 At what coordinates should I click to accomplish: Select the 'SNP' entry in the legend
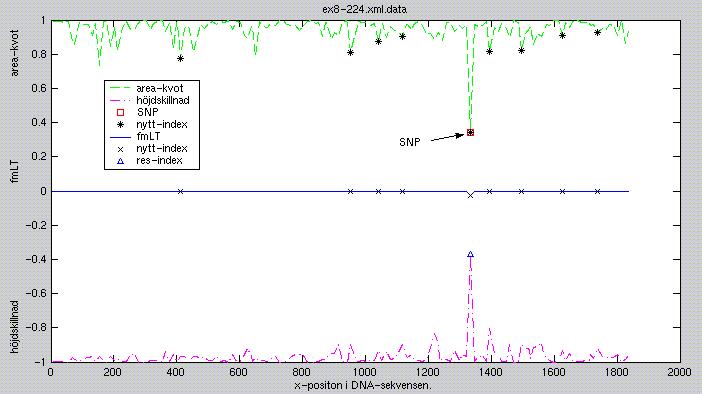coord(147,112)
